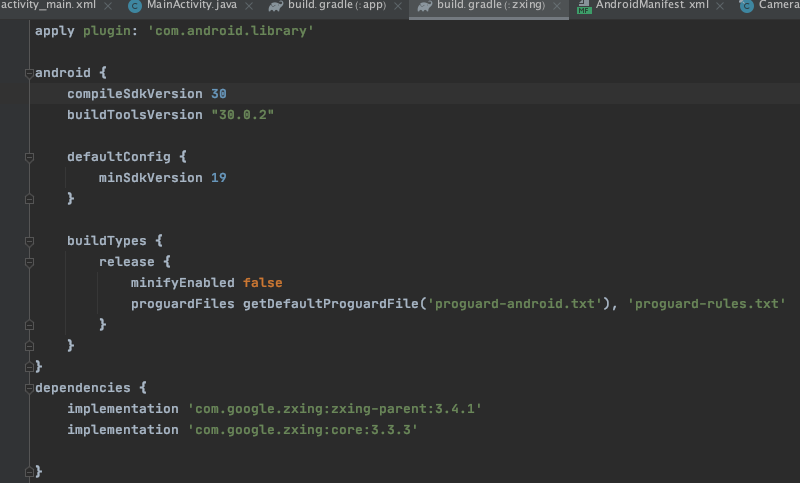Click the Java class icon on MainActivity.java tab

pos(135,6)
